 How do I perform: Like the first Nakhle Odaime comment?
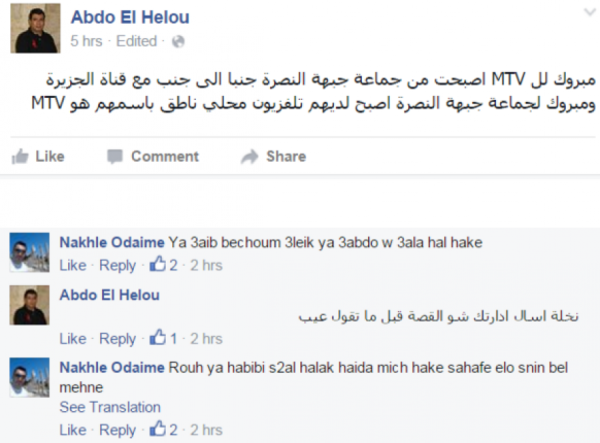coord(73,265)
